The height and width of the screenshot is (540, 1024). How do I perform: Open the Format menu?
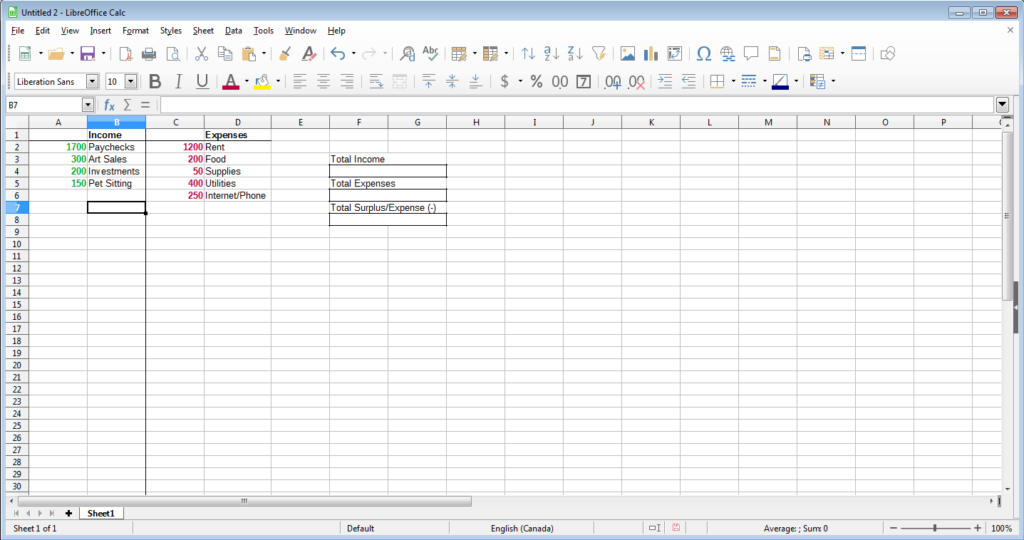(x=135, y=31)
